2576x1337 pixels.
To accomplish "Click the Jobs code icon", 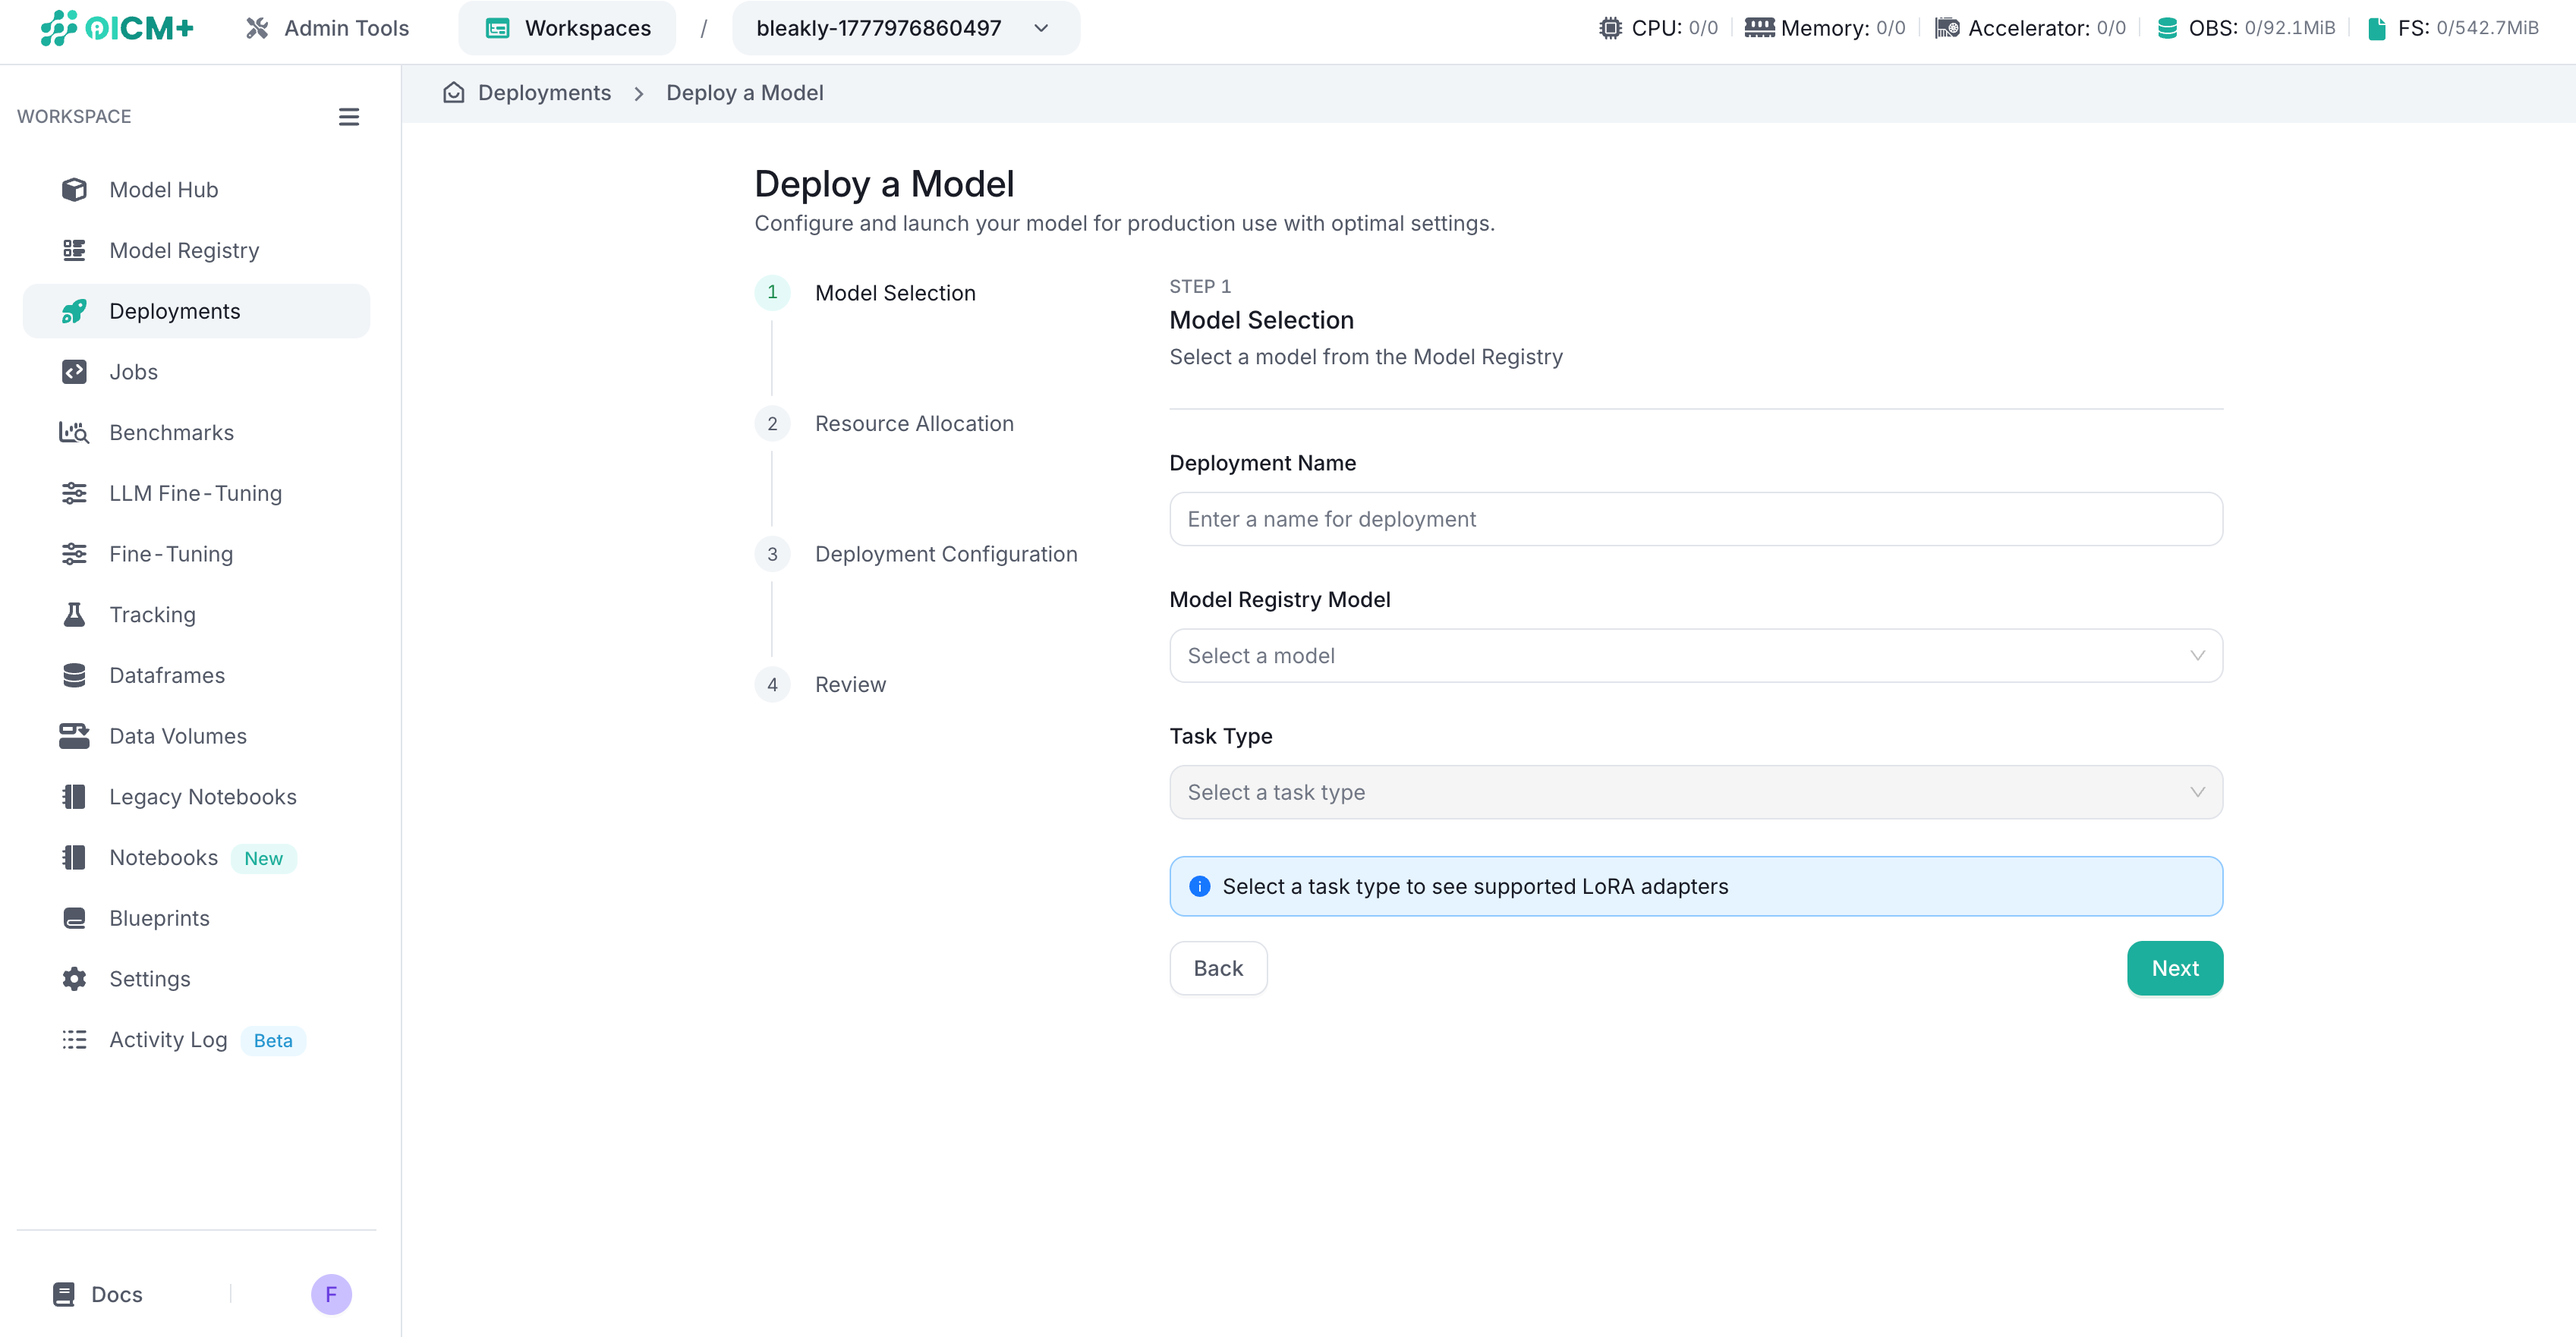I will pyautogui.click(x=74, y=371).
